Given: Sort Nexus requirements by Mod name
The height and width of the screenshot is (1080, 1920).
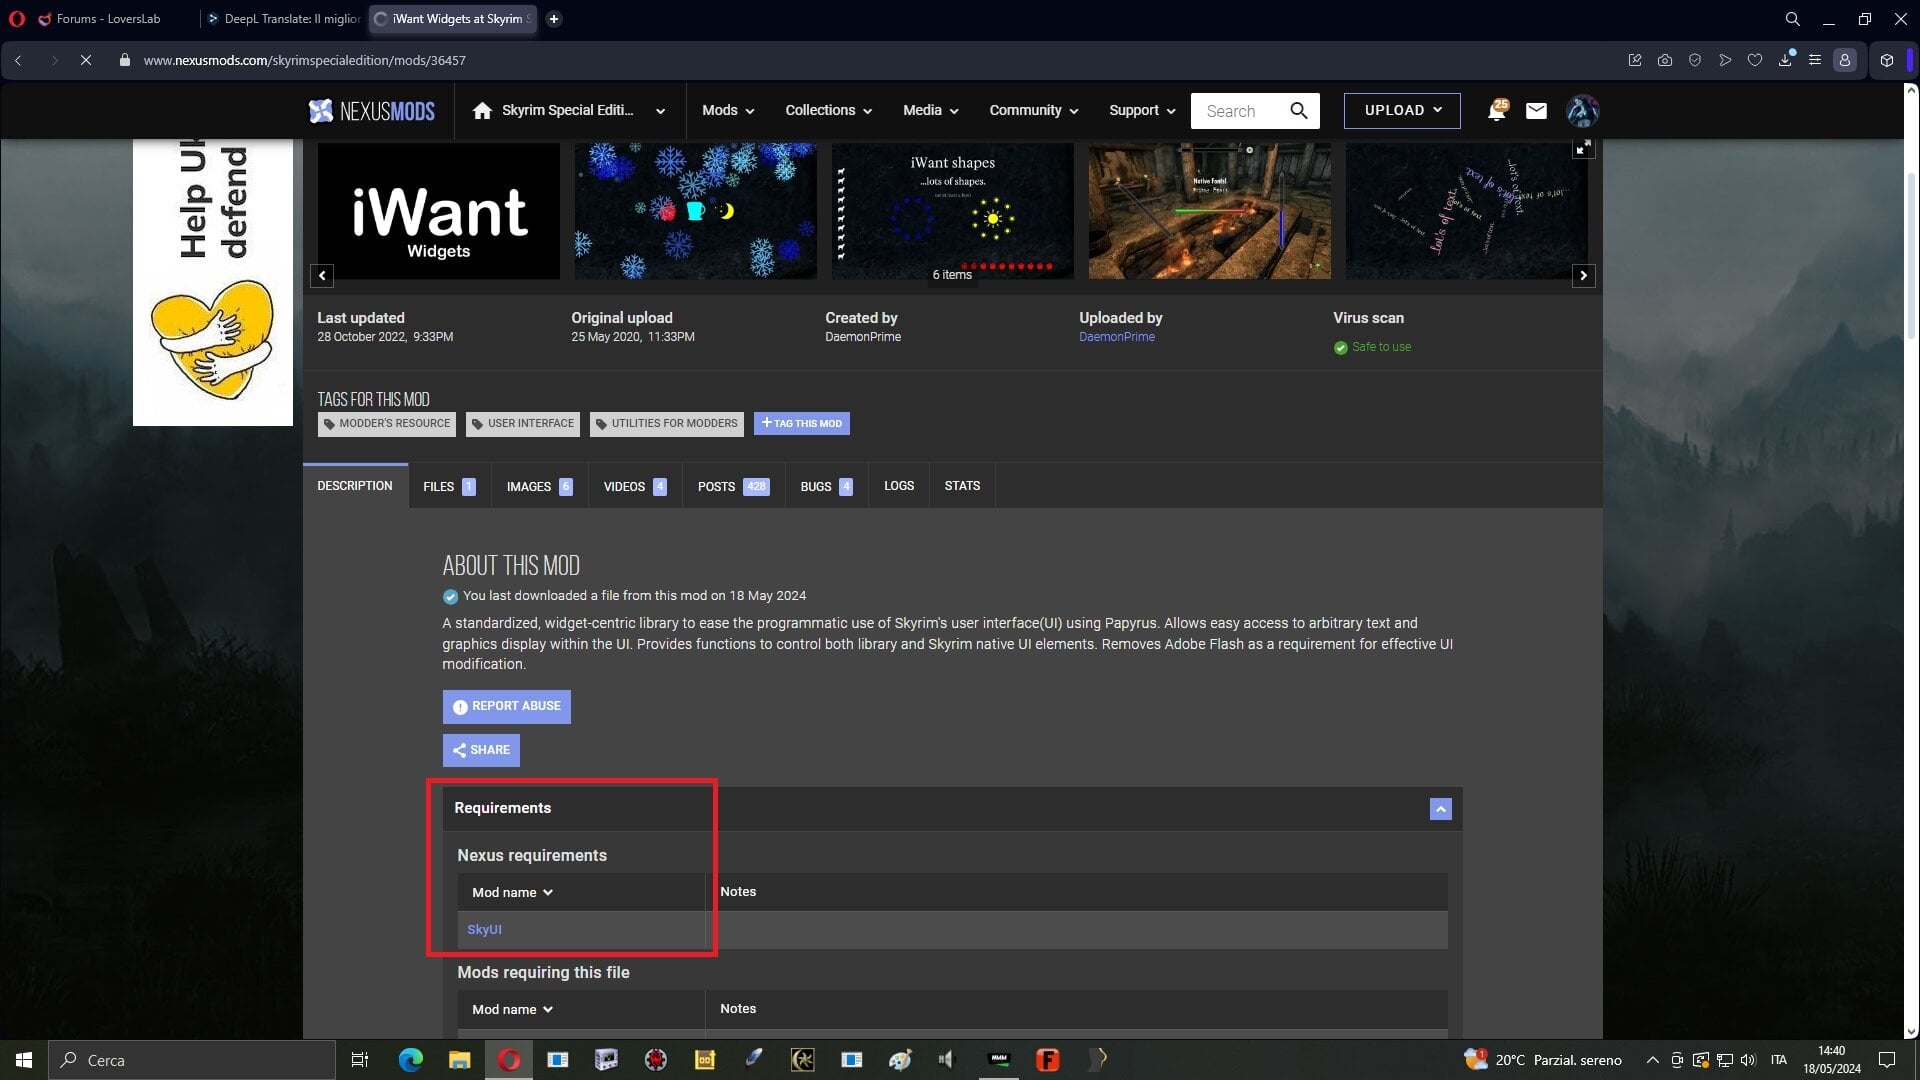Looking at the screenshot, I should point(512,892).
